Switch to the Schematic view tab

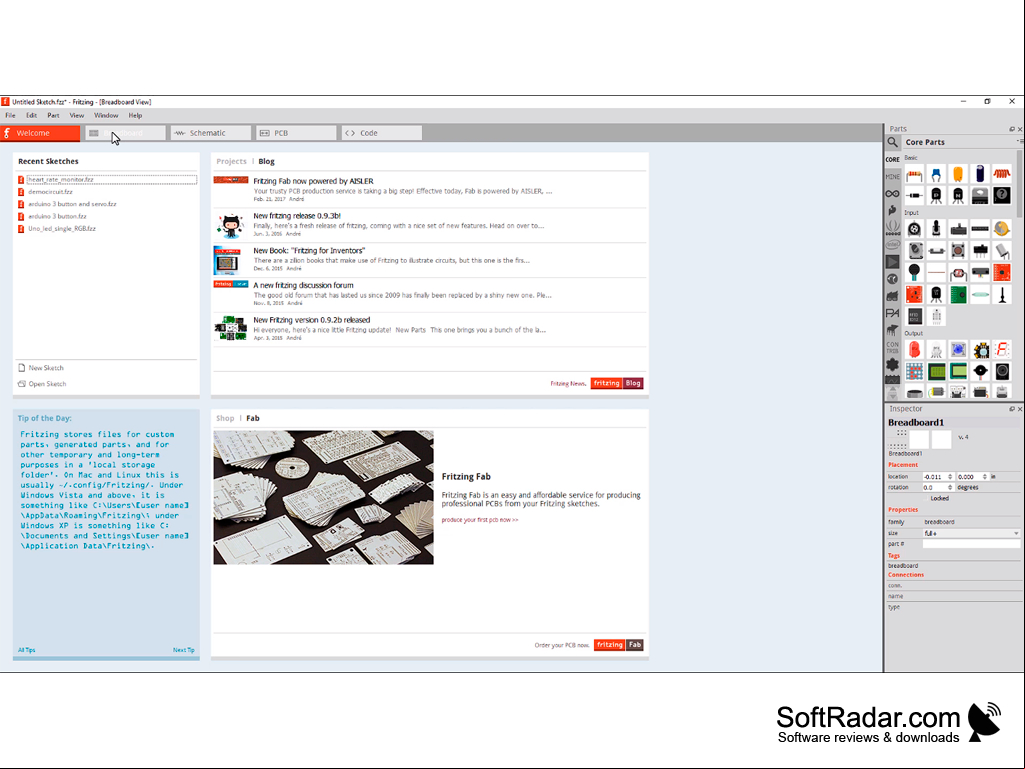(x=210, y=133)
